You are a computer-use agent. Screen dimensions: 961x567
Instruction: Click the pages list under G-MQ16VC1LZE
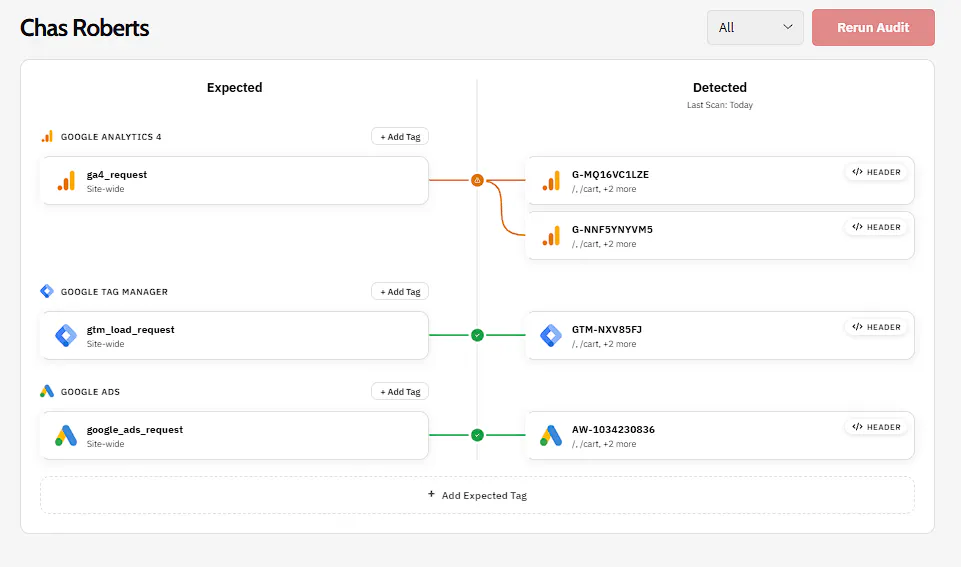tap(604, 189)
